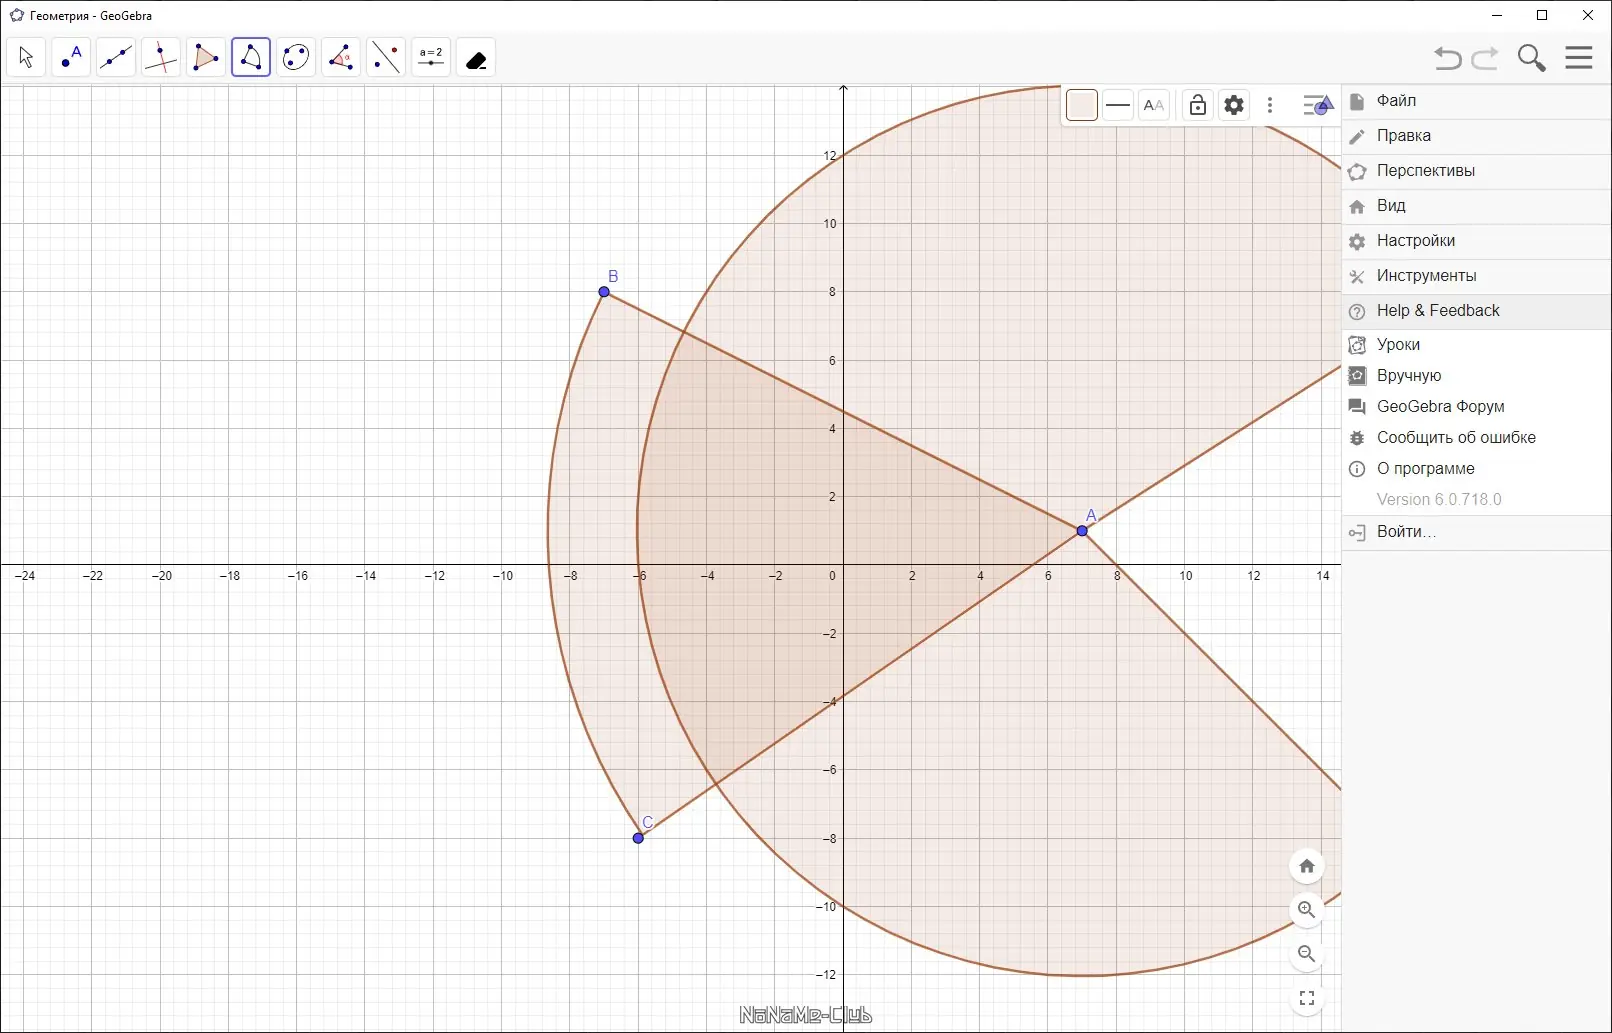Screen dimensions: 1612x1033
Task: Select point A on the canvas
Action: 1082,531
